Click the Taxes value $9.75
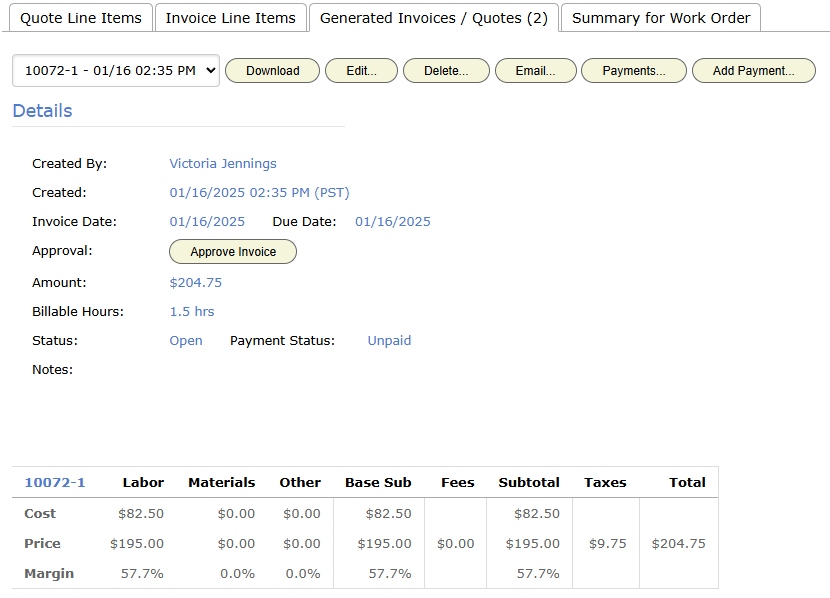The image size is (830, 598). point(608,544)
